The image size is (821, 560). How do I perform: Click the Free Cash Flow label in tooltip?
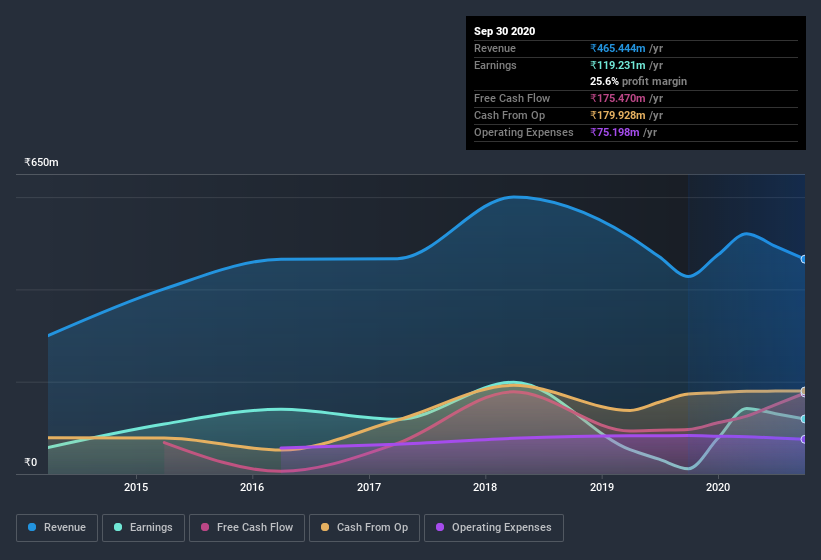tap(512, 98)
